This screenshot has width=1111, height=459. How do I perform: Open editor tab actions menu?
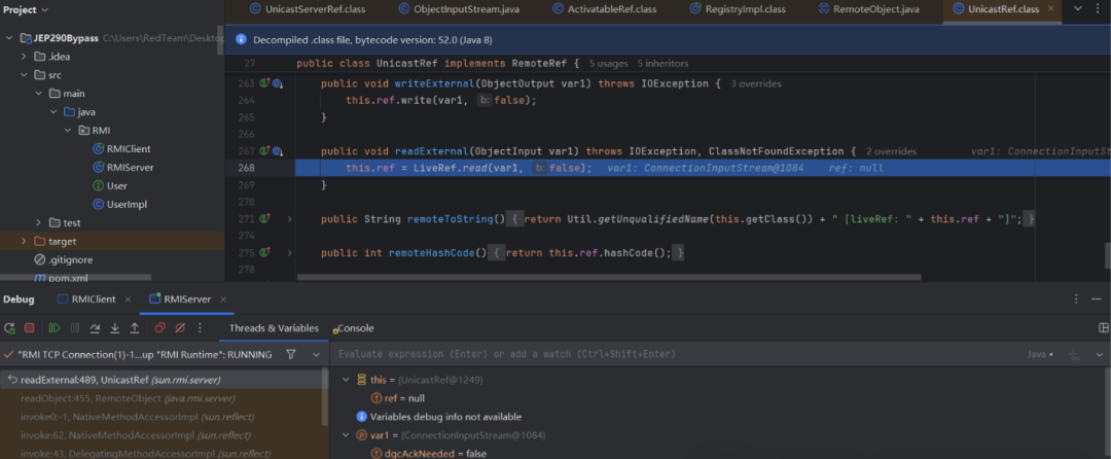(x=1098, y=9)
